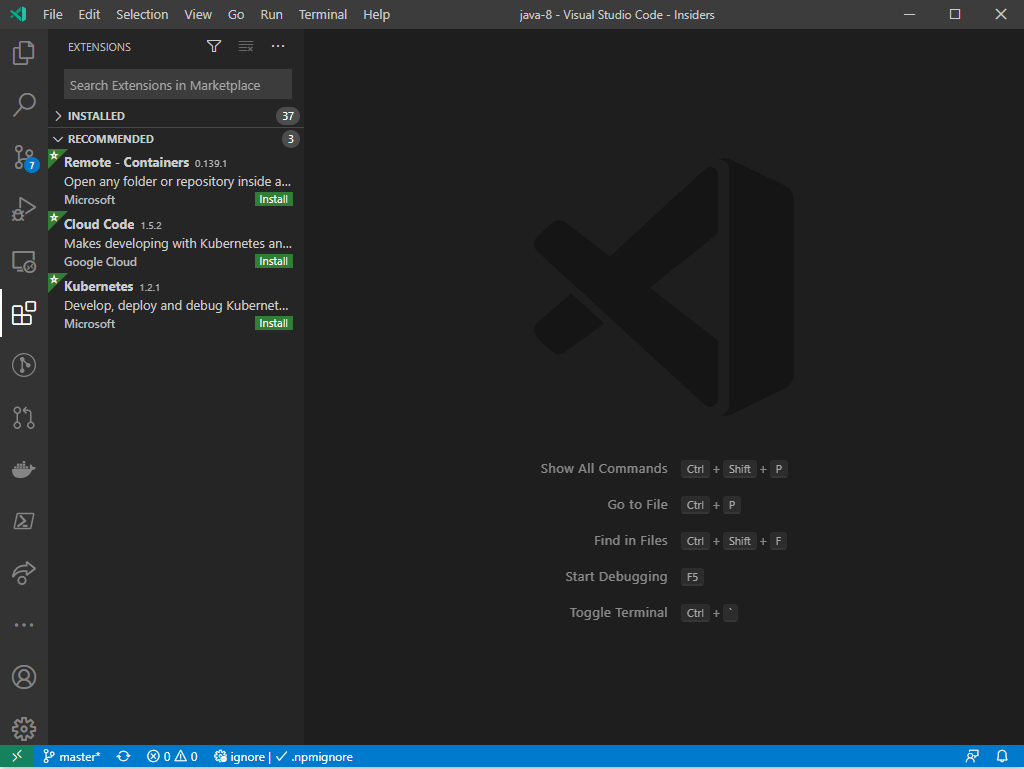The width and height of the screenshot is (1024, 769).
Task: Click master* branch in the status bar
Action: [71, 757]
